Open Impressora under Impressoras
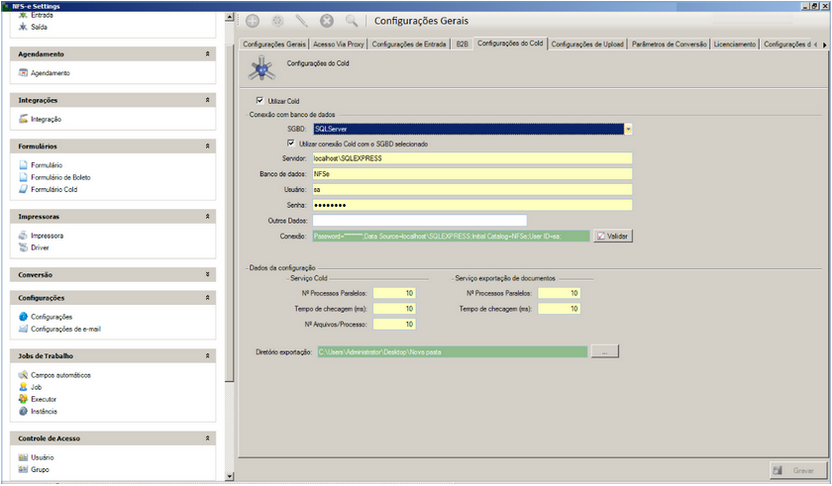The height and width of the screenshot is (486, 832). pos(47,235)
